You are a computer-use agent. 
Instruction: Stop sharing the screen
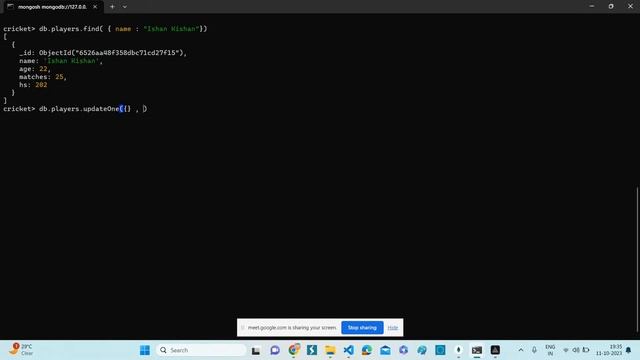pyautogui.click(x=362, y=327)
